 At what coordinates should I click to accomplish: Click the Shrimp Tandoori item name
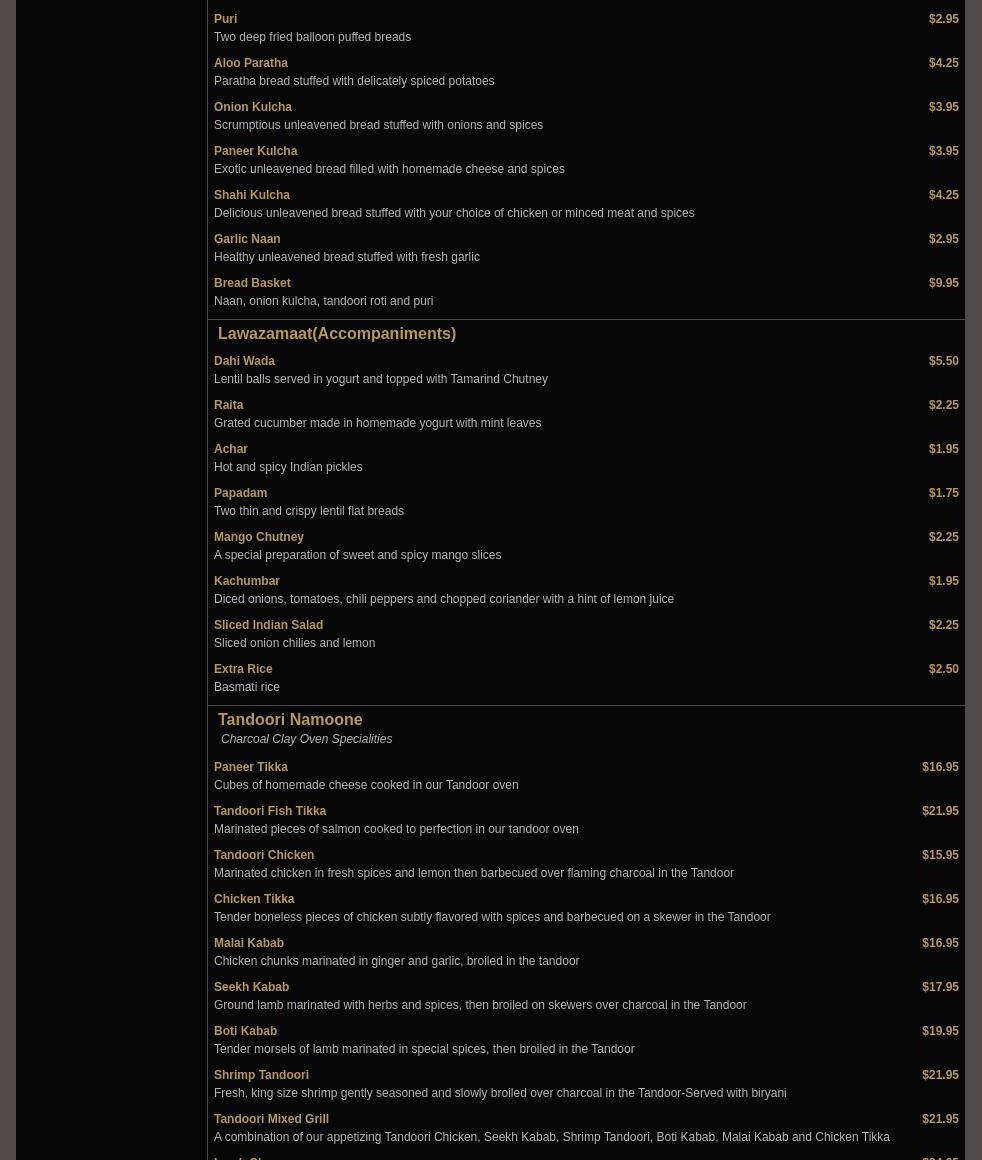tap(261, 1075)
